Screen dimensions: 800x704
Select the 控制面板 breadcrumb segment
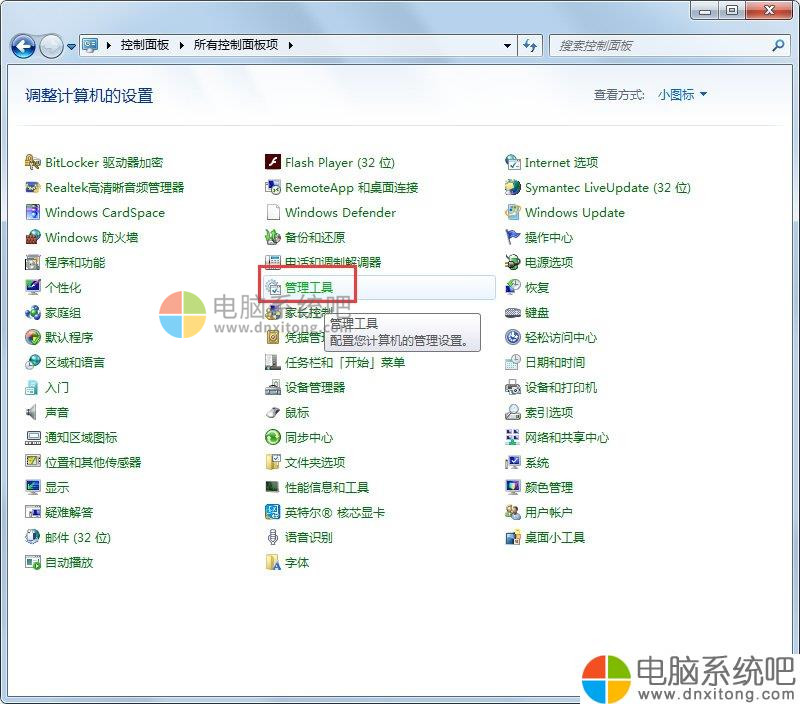[145, 45]
